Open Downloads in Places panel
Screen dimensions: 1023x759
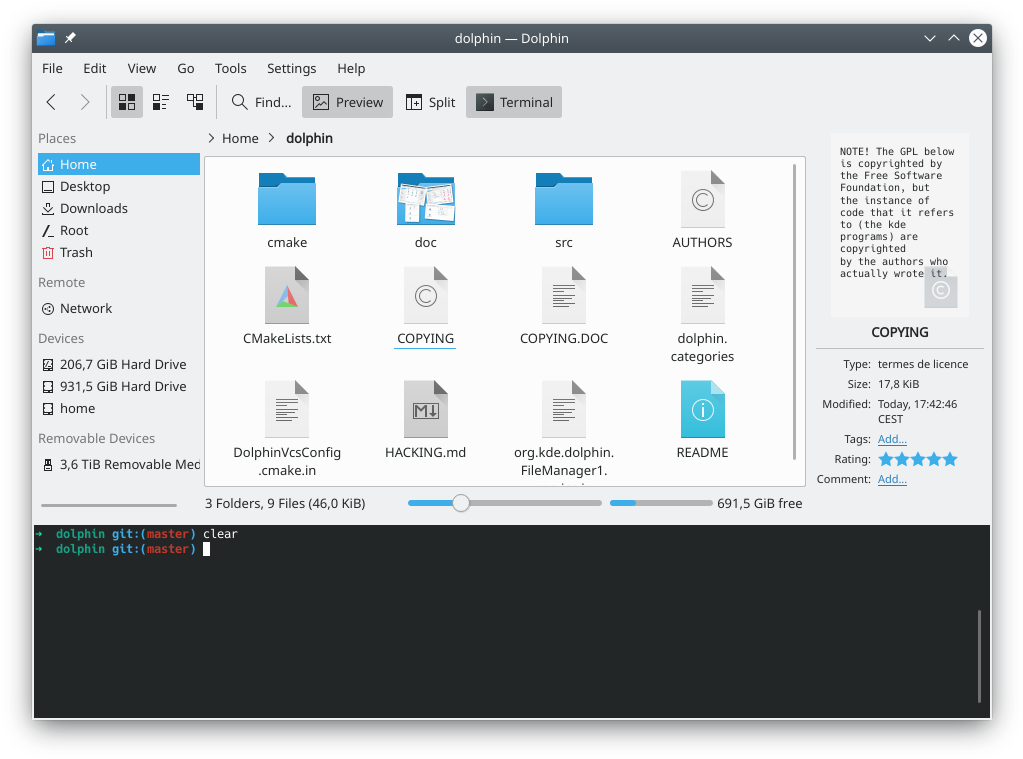point(119,209)
